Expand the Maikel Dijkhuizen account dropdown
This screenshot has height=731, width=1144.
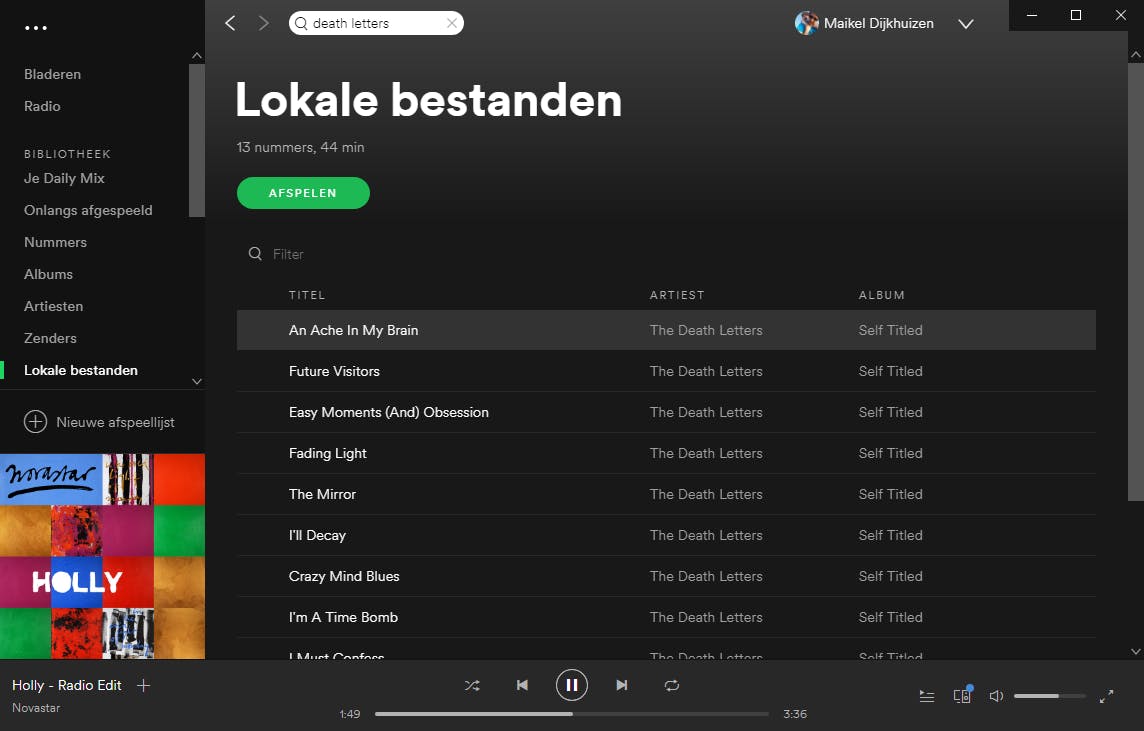tap(966, 24)
